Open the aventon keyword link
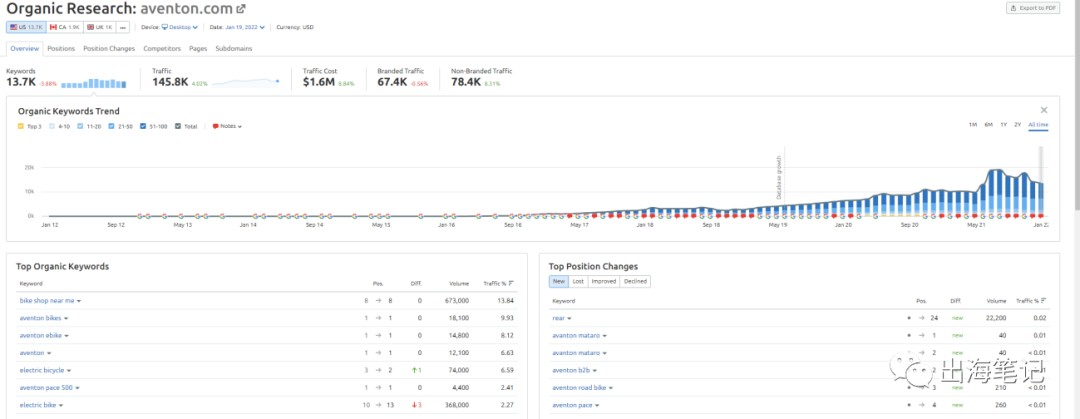The width and height of the screenshot is (1080, 419). click(32, 353)
